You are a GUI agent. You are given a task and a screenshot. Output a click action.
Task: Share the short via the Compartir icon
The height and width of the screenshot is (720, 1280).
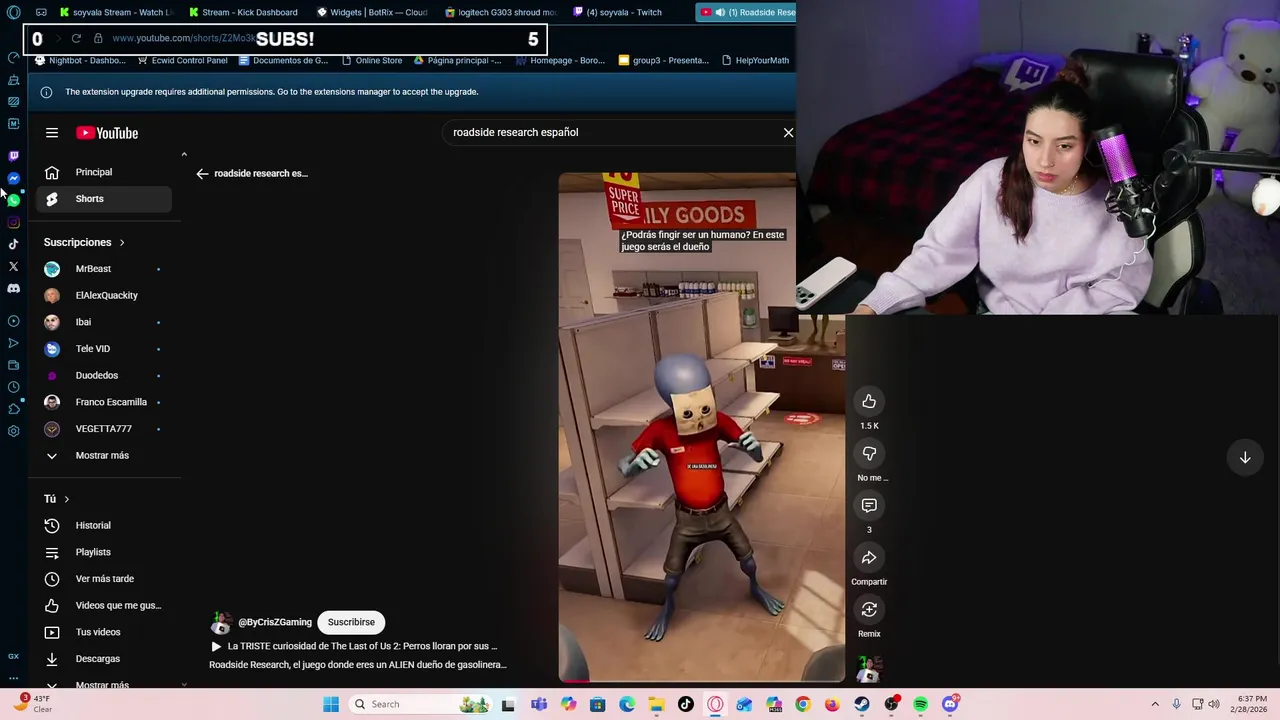[x=869, y=558]
